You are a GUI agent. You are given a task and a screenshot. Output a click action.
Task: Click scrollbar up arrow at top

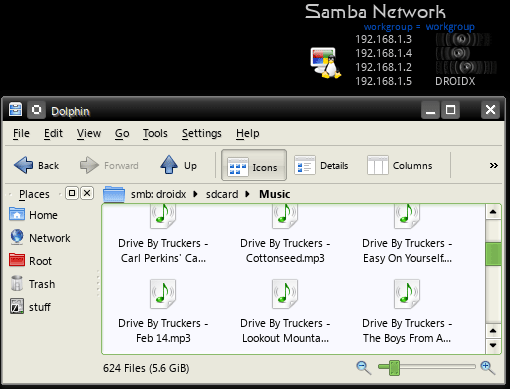[493, 212]
